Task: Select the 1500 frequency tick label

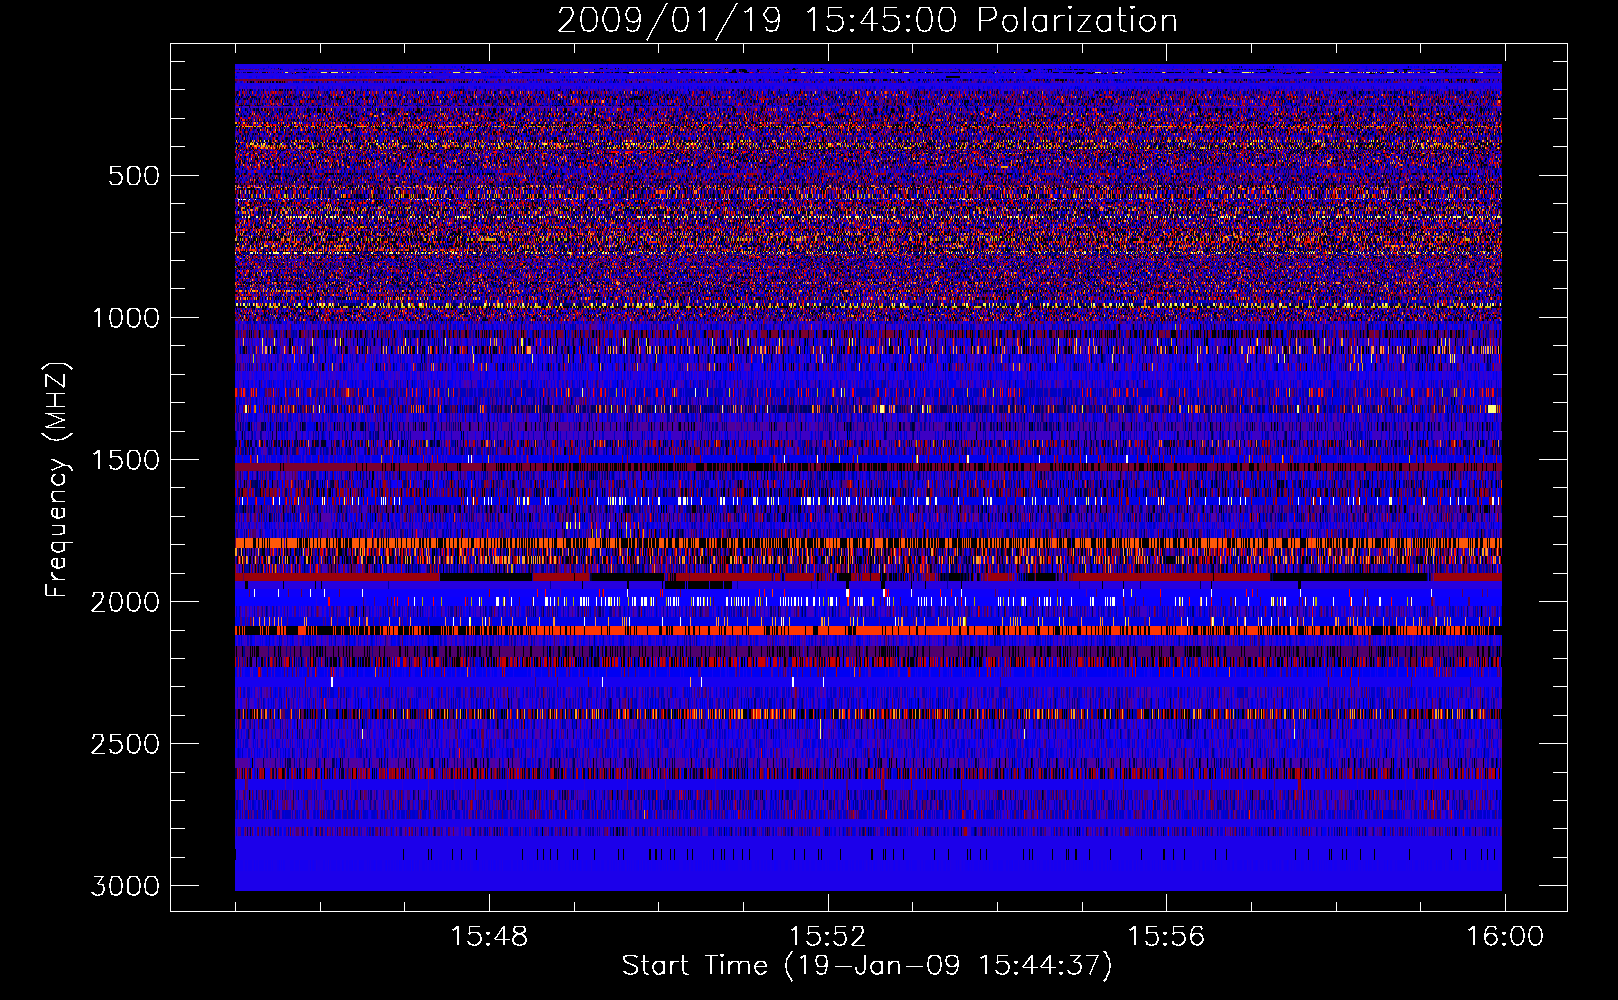Action: 125,460
